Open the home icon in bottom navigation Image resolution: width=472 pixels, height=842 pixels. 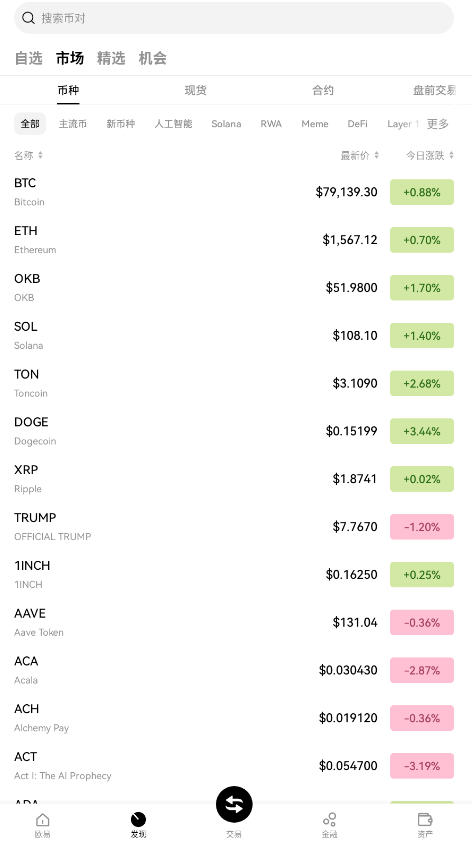click(42, 820)
